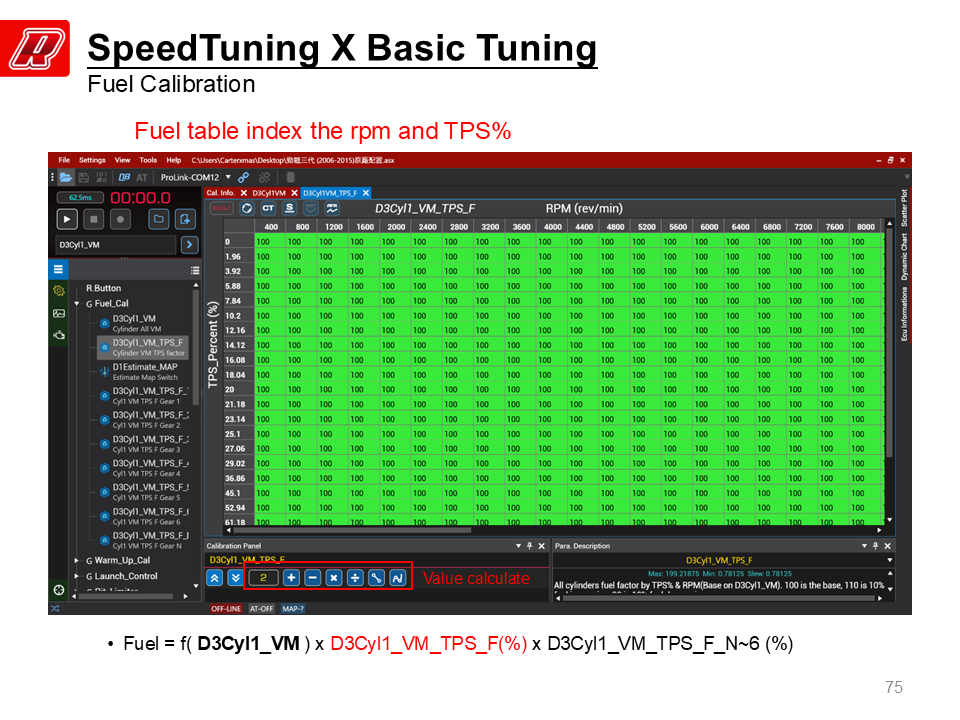Viewport: 960px width, 720px height.
Task: Click the add new file icon
Action: [x=185, y=219]
